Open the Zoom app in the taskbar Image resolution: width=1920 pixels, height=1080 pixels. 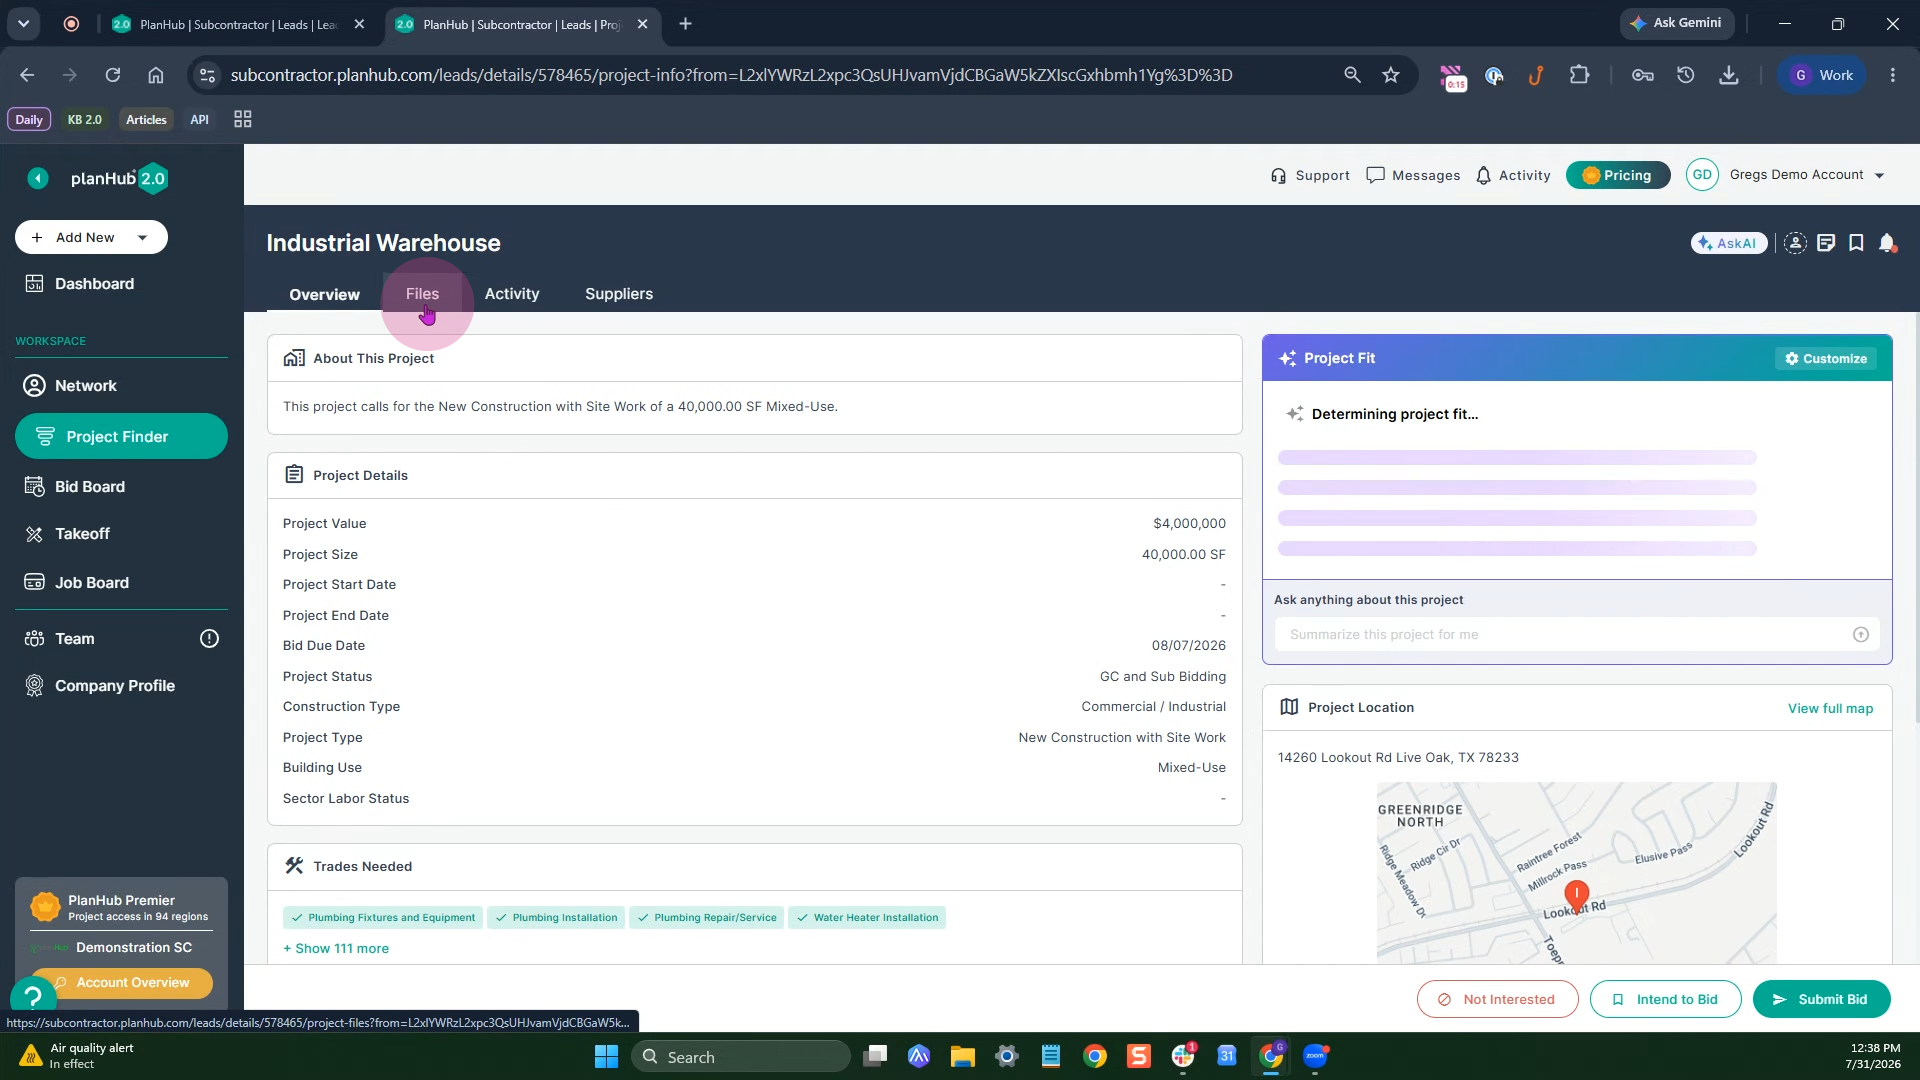click(x=1315, y=1057)
